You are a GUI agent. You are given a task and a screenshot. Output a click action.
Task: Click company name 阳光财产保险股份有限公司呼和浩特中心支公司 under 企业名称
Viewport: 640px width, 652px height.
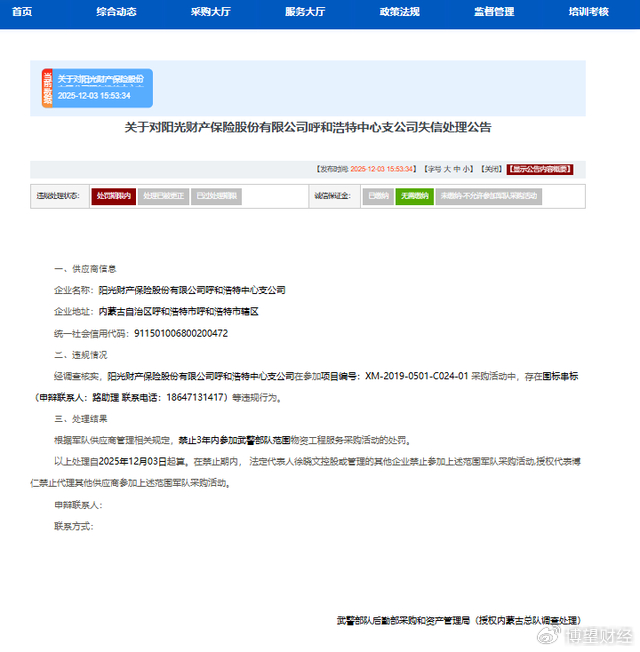click(x=192, y=290)
